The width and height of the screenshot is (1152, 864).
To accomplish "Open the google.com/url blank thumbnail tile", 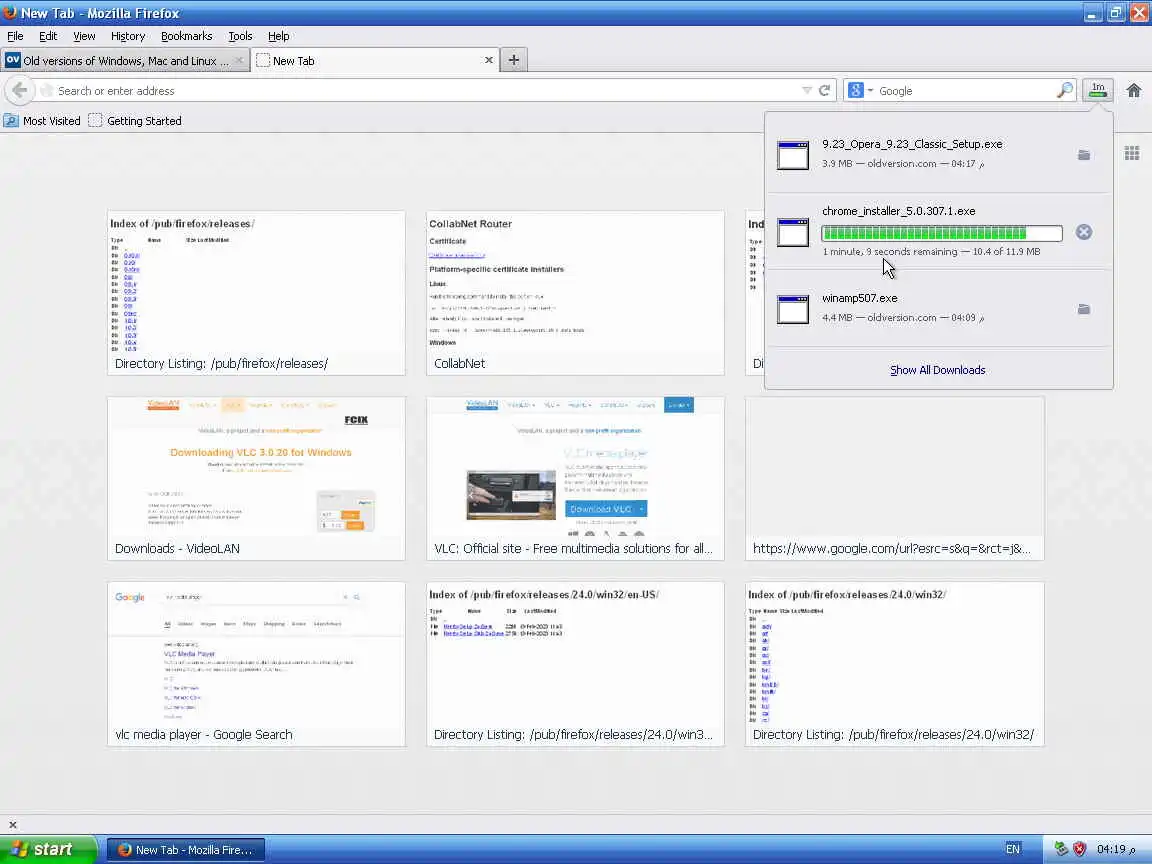I will pyautogui.click(x=895, y=478).
